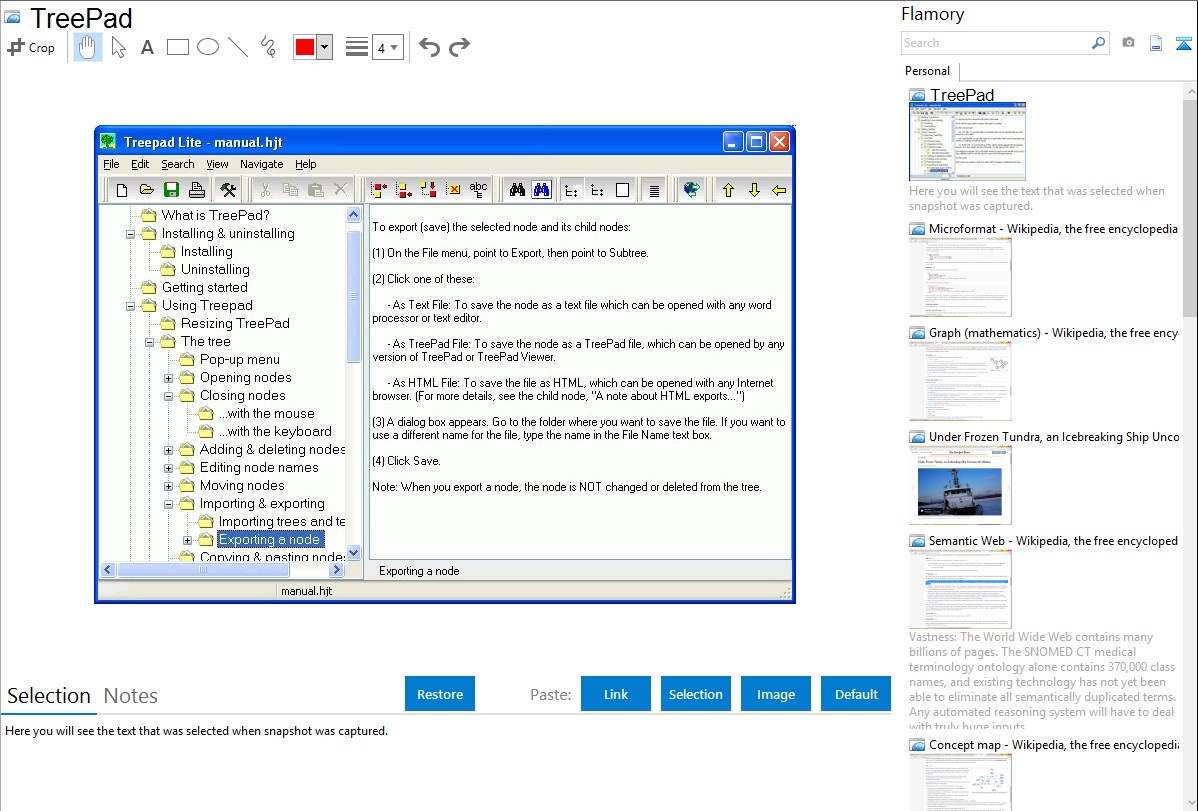Open the File menu in Treepad
The width and height of the screenshot is (1198, 811).
tap(112, 164)
